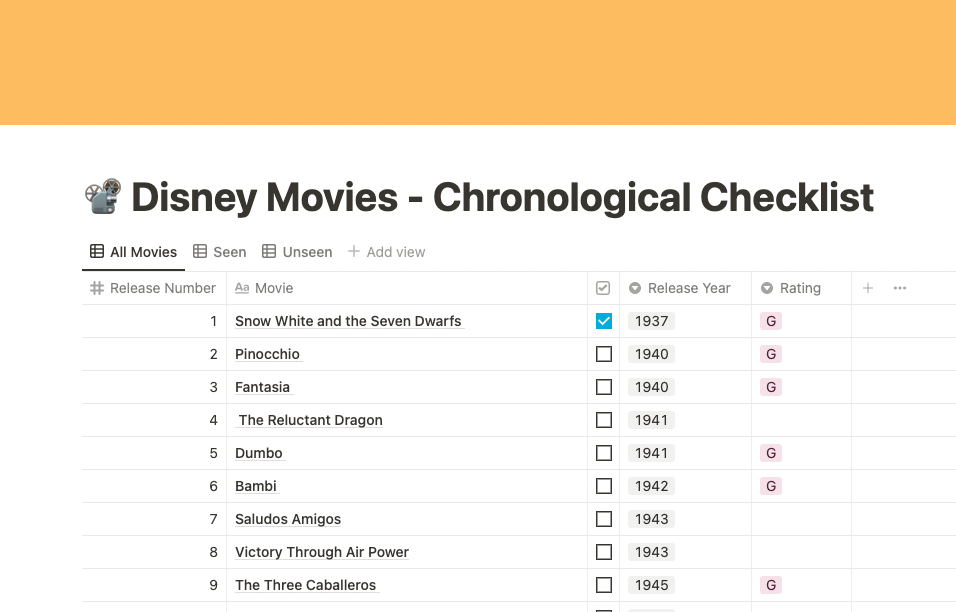Click the movie projector page icon

(x=104, y=197)
